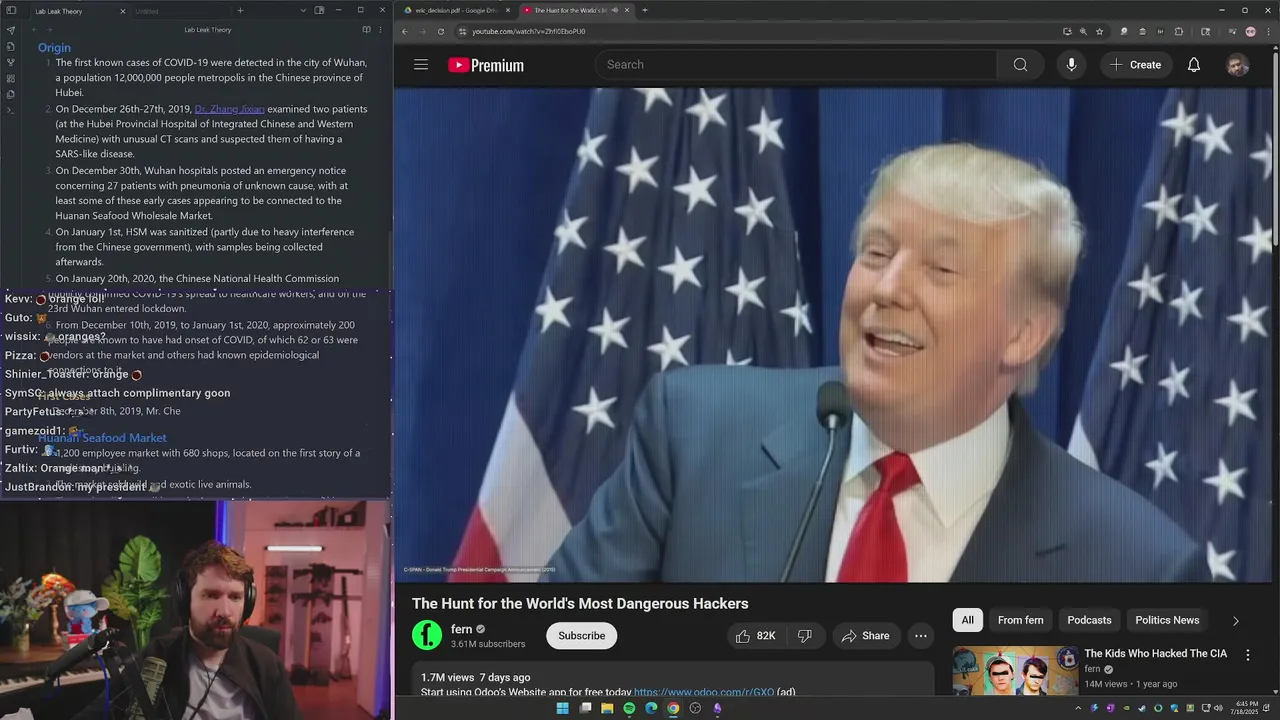The height and width of the screenshot is (720, 1280).
Task: Select From fern filter chip
Action: 1020,620
